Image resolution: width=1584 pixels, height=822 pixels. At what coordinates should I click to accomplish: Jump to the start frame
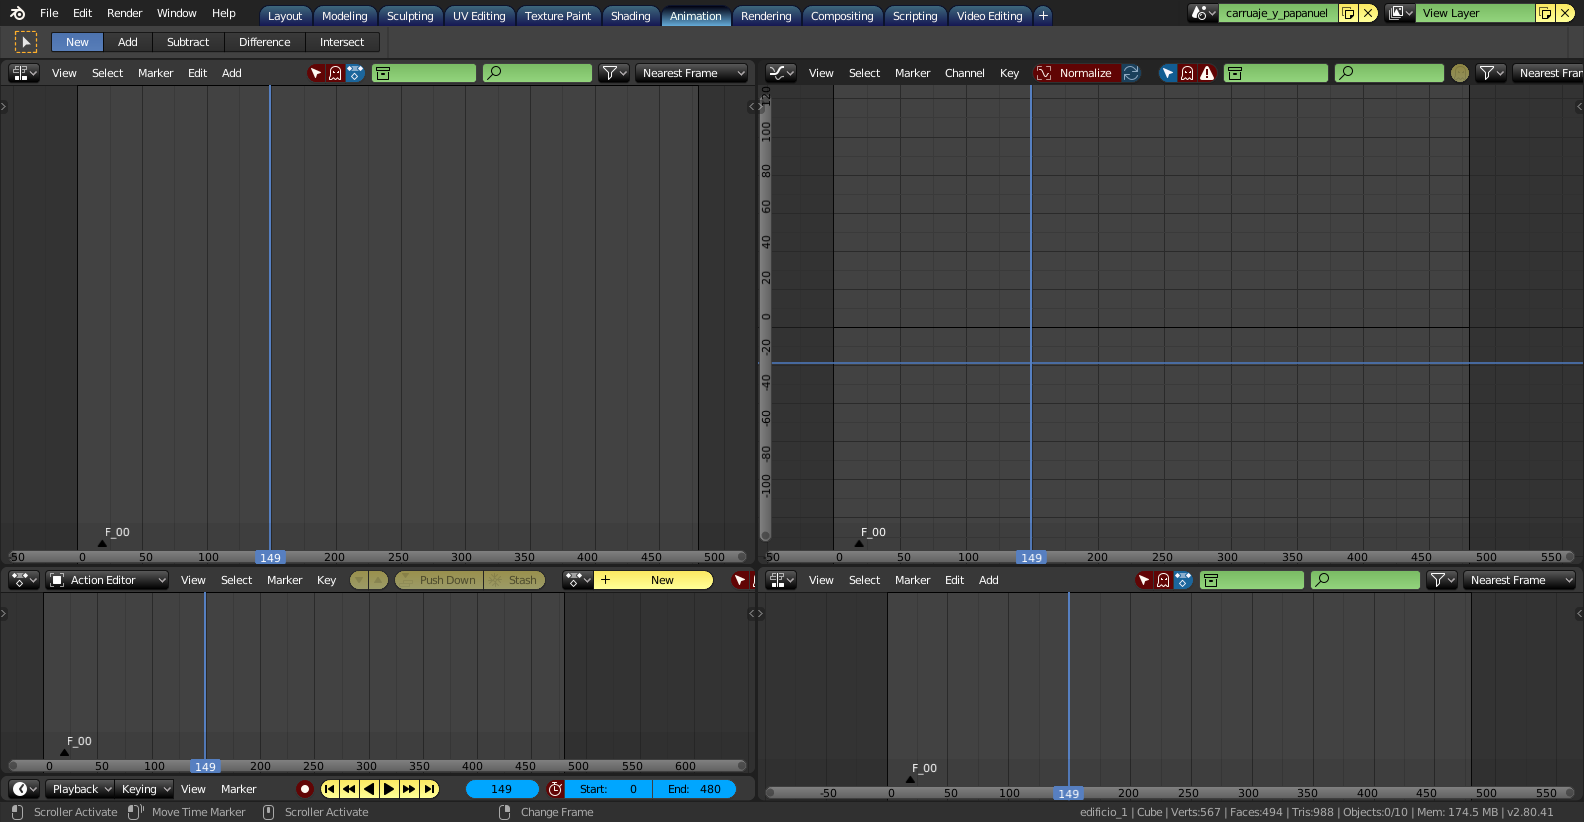(x=329, y=789)
